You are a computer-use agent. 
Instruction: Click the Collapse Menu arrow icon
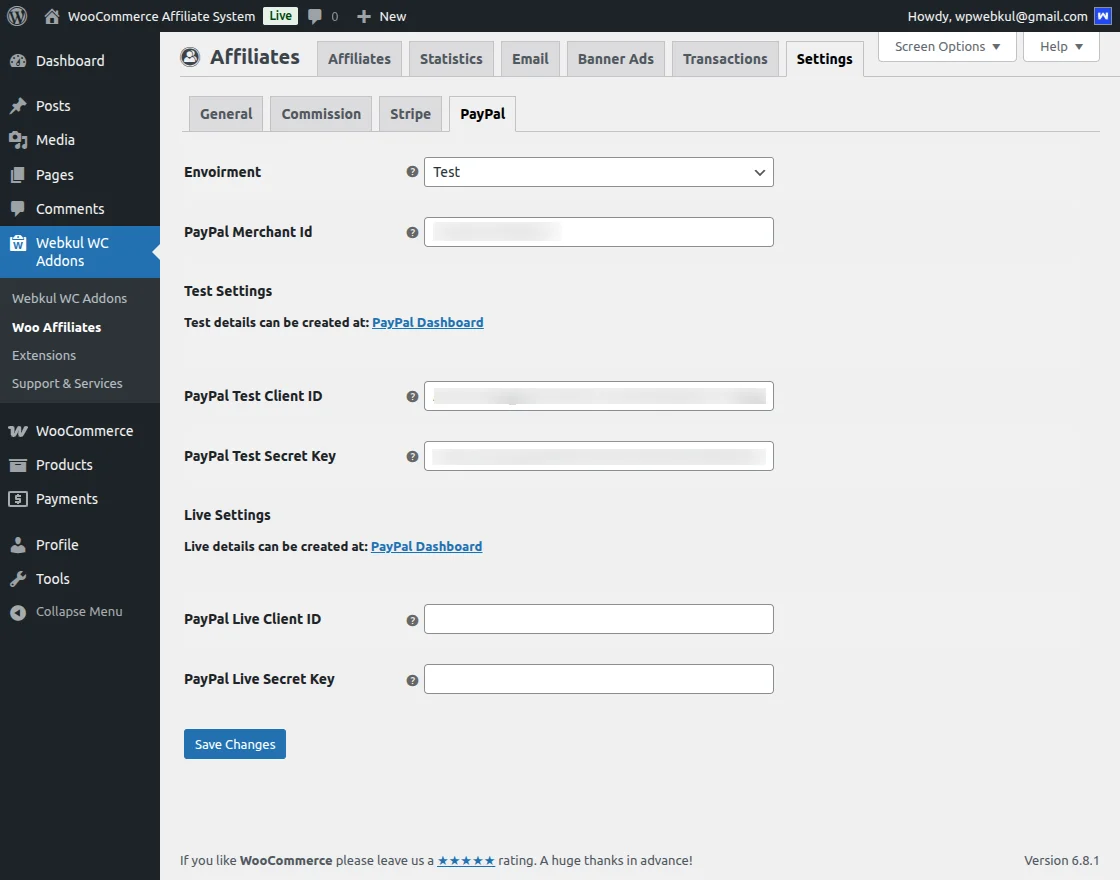click(x=18, y=612)
